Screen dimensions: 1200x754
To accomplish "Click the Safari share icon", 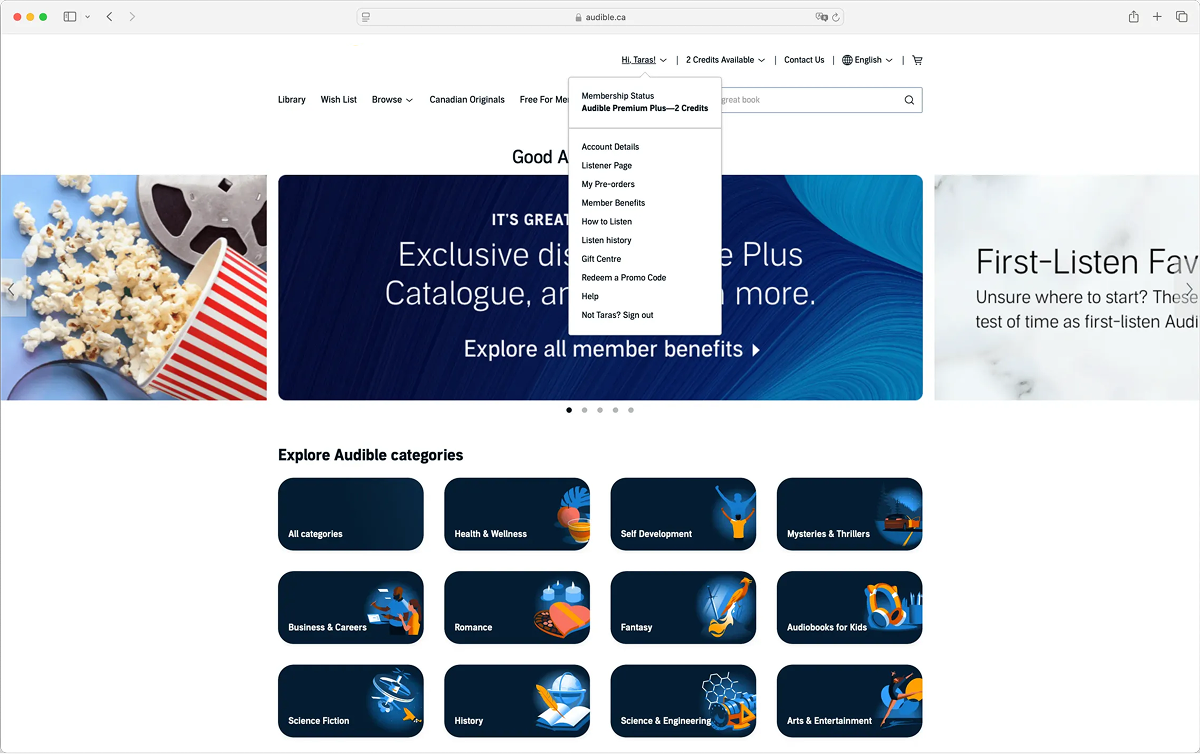I will coord(1133,17).
